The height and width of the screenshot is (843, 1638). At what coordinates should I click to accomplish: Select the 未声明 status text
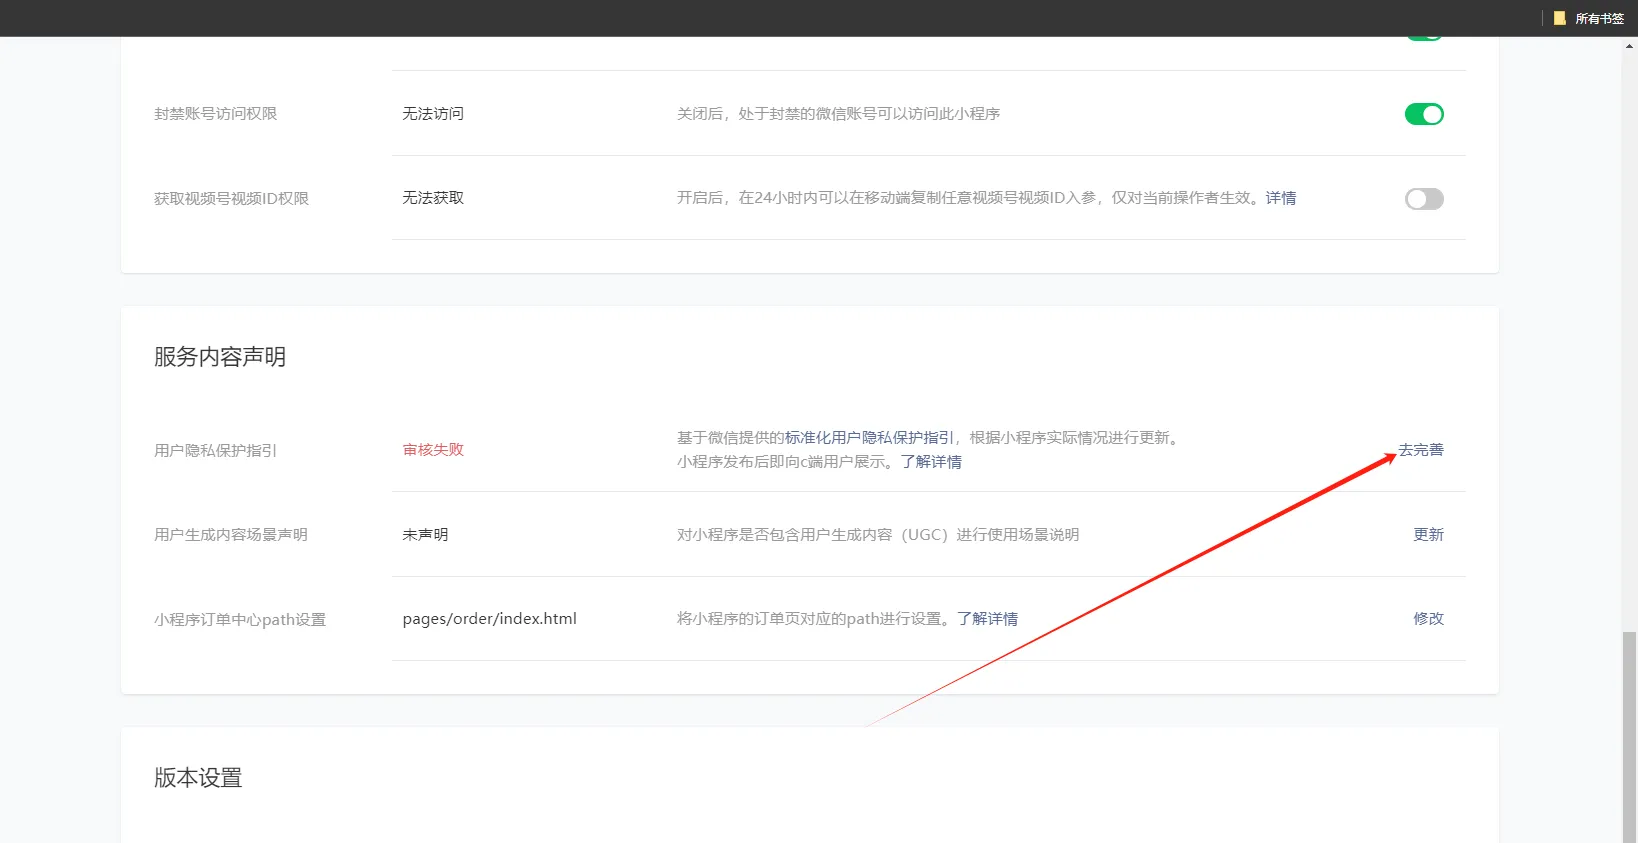pos(425,535)
